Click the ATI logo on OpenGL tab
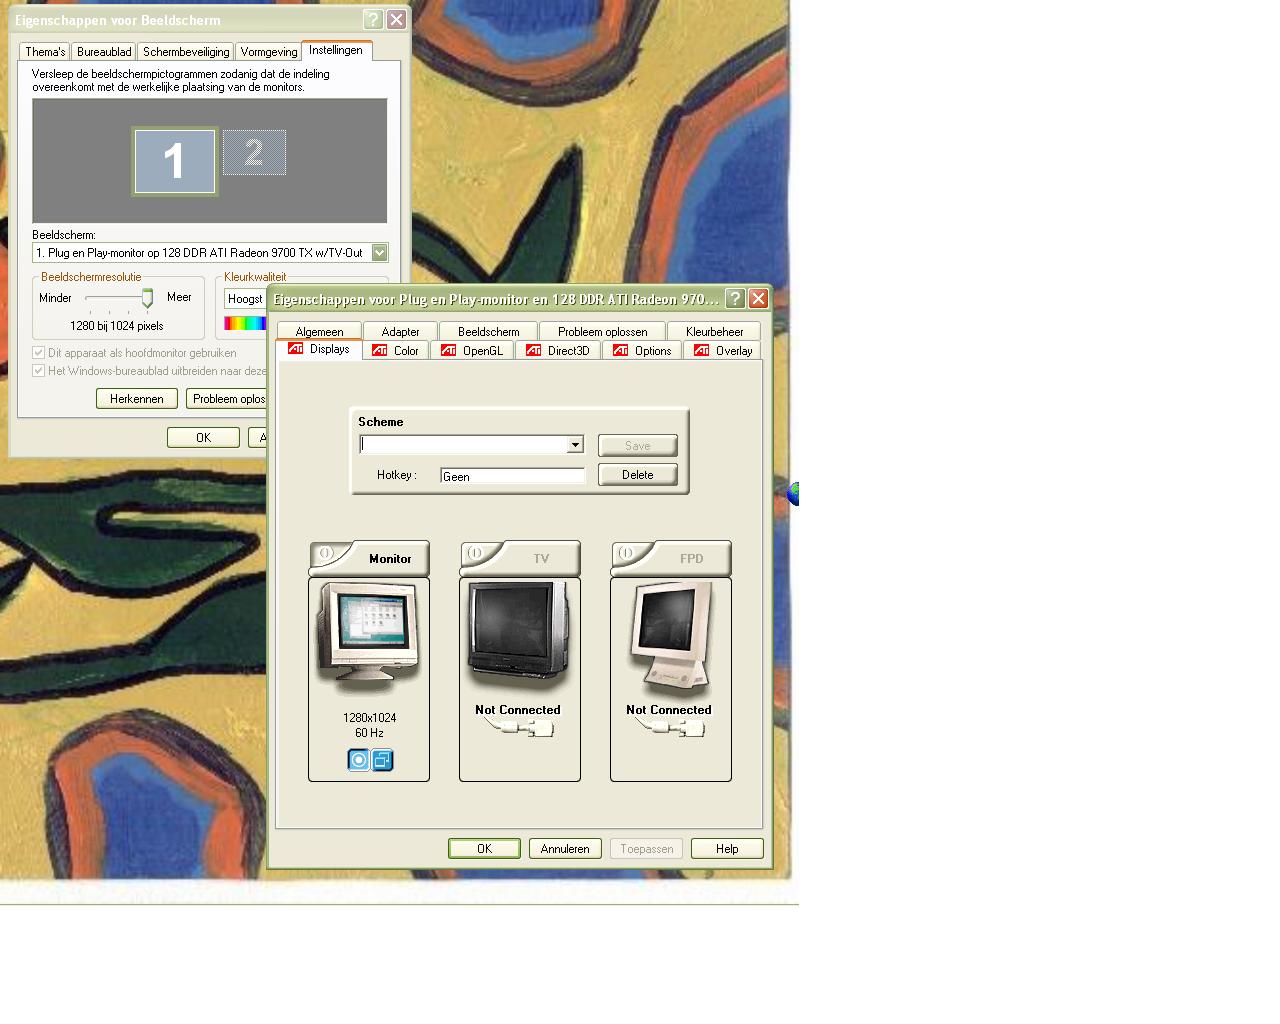 click(x=449, y=350)
